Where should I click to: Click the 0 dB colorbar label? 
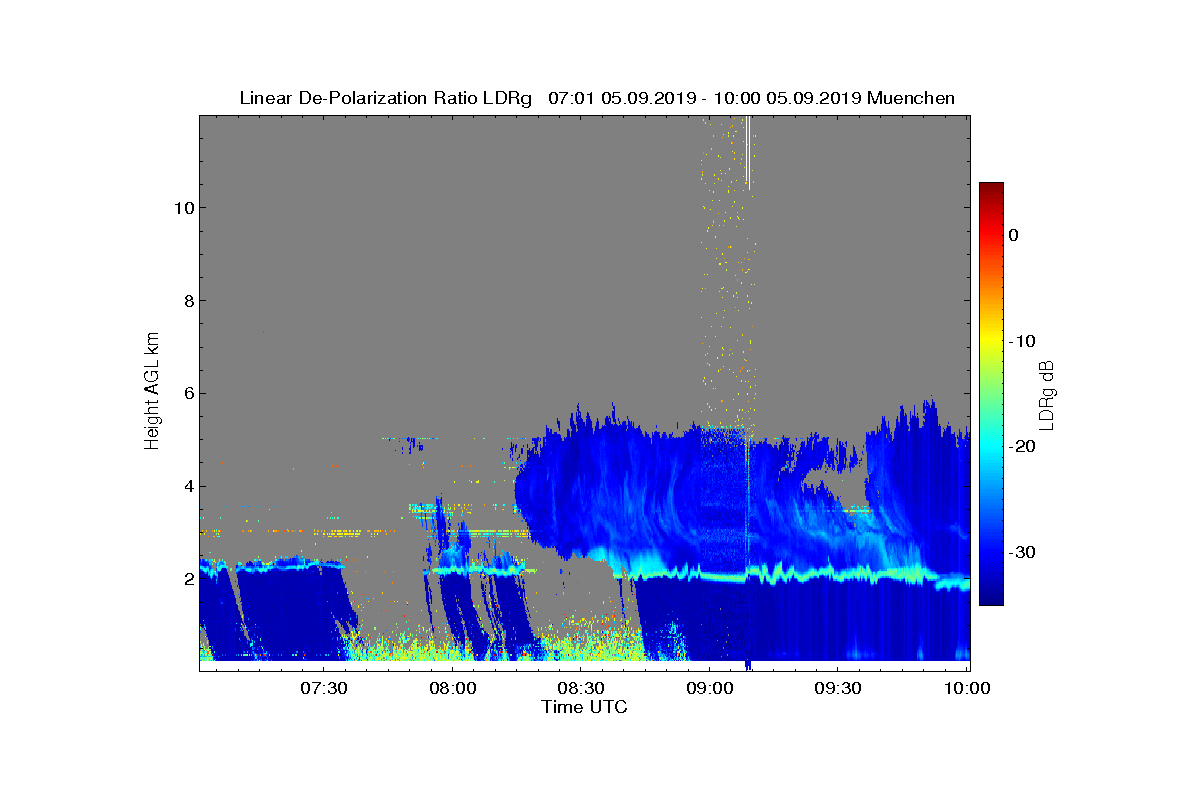[x=1013, y=235]
